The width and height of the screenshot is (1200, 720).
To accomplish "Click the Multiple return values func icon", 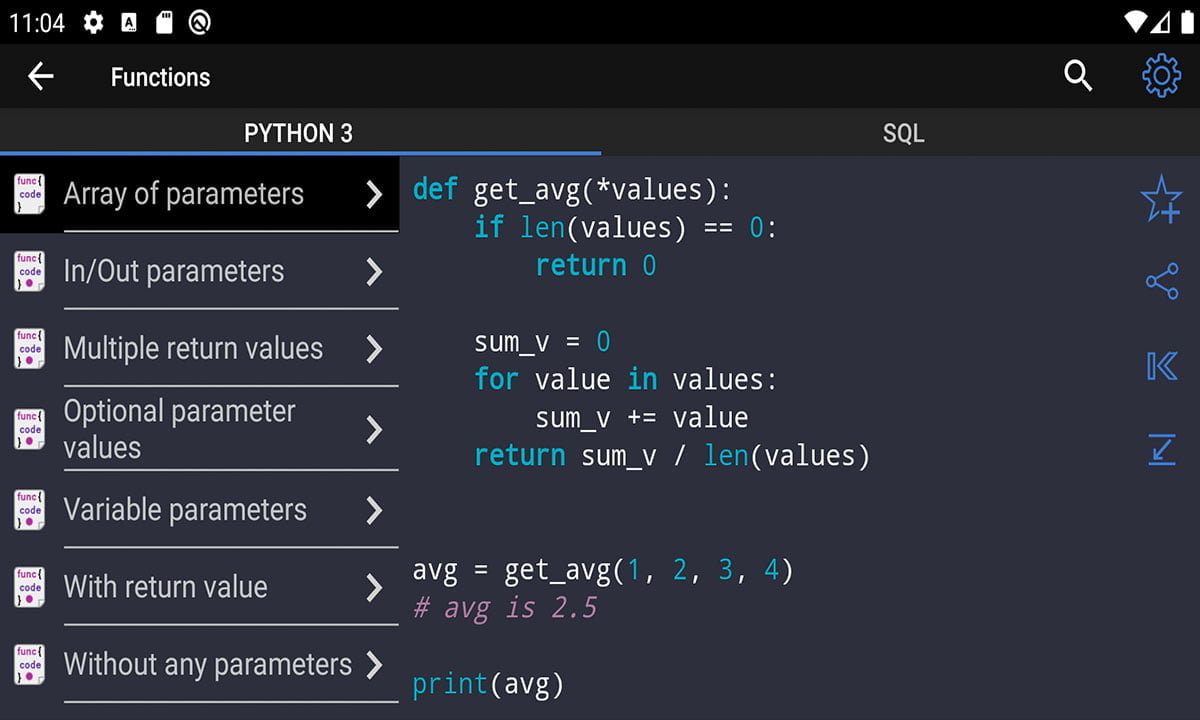I will coord(30,348).
